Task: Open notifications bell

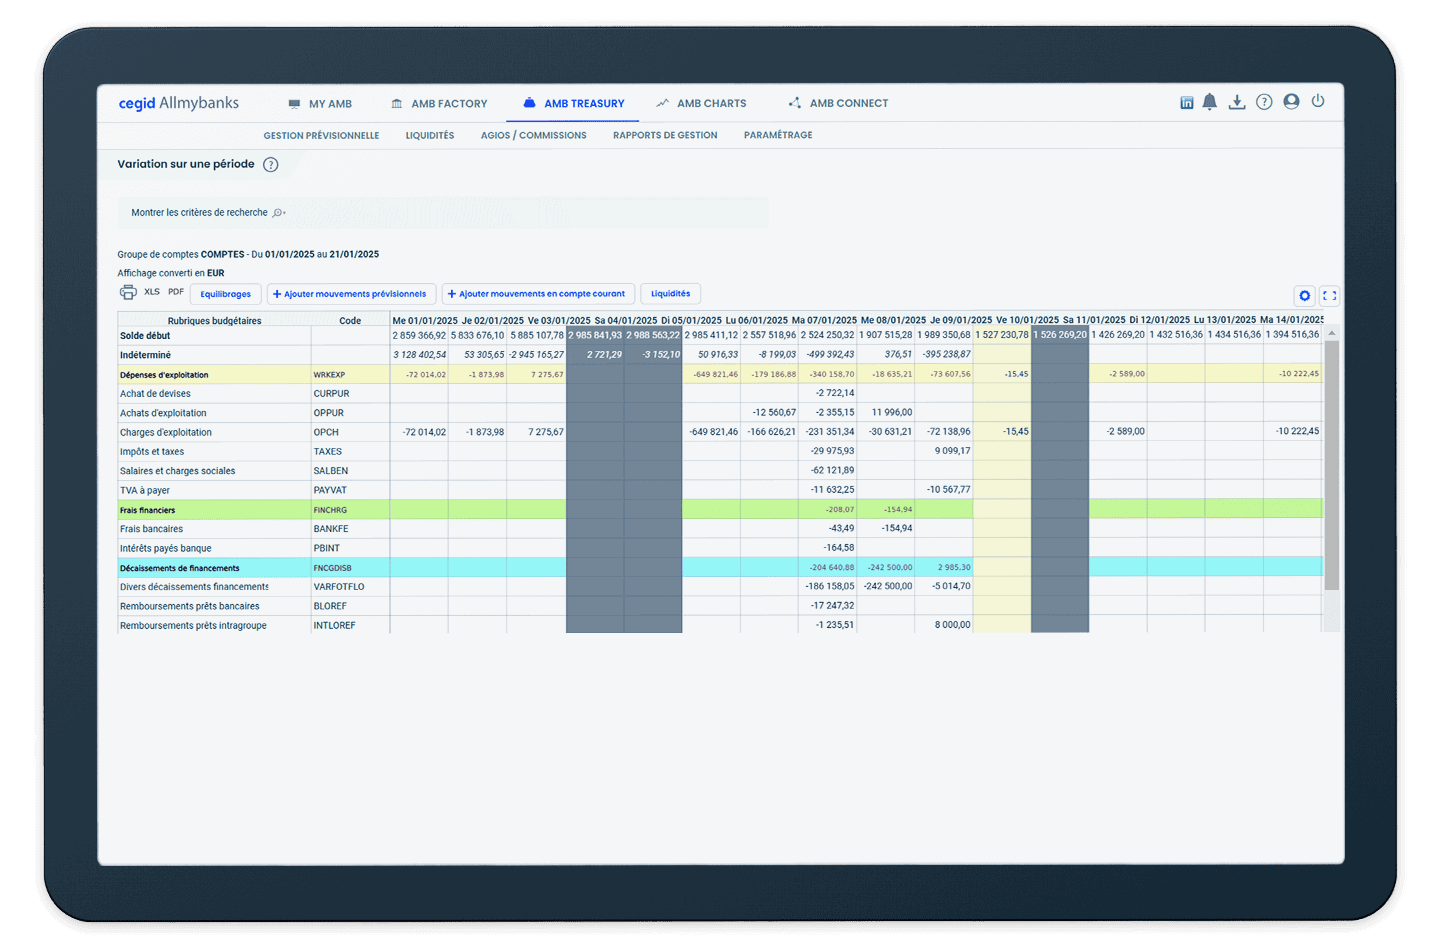Action: coord(1210,102)
